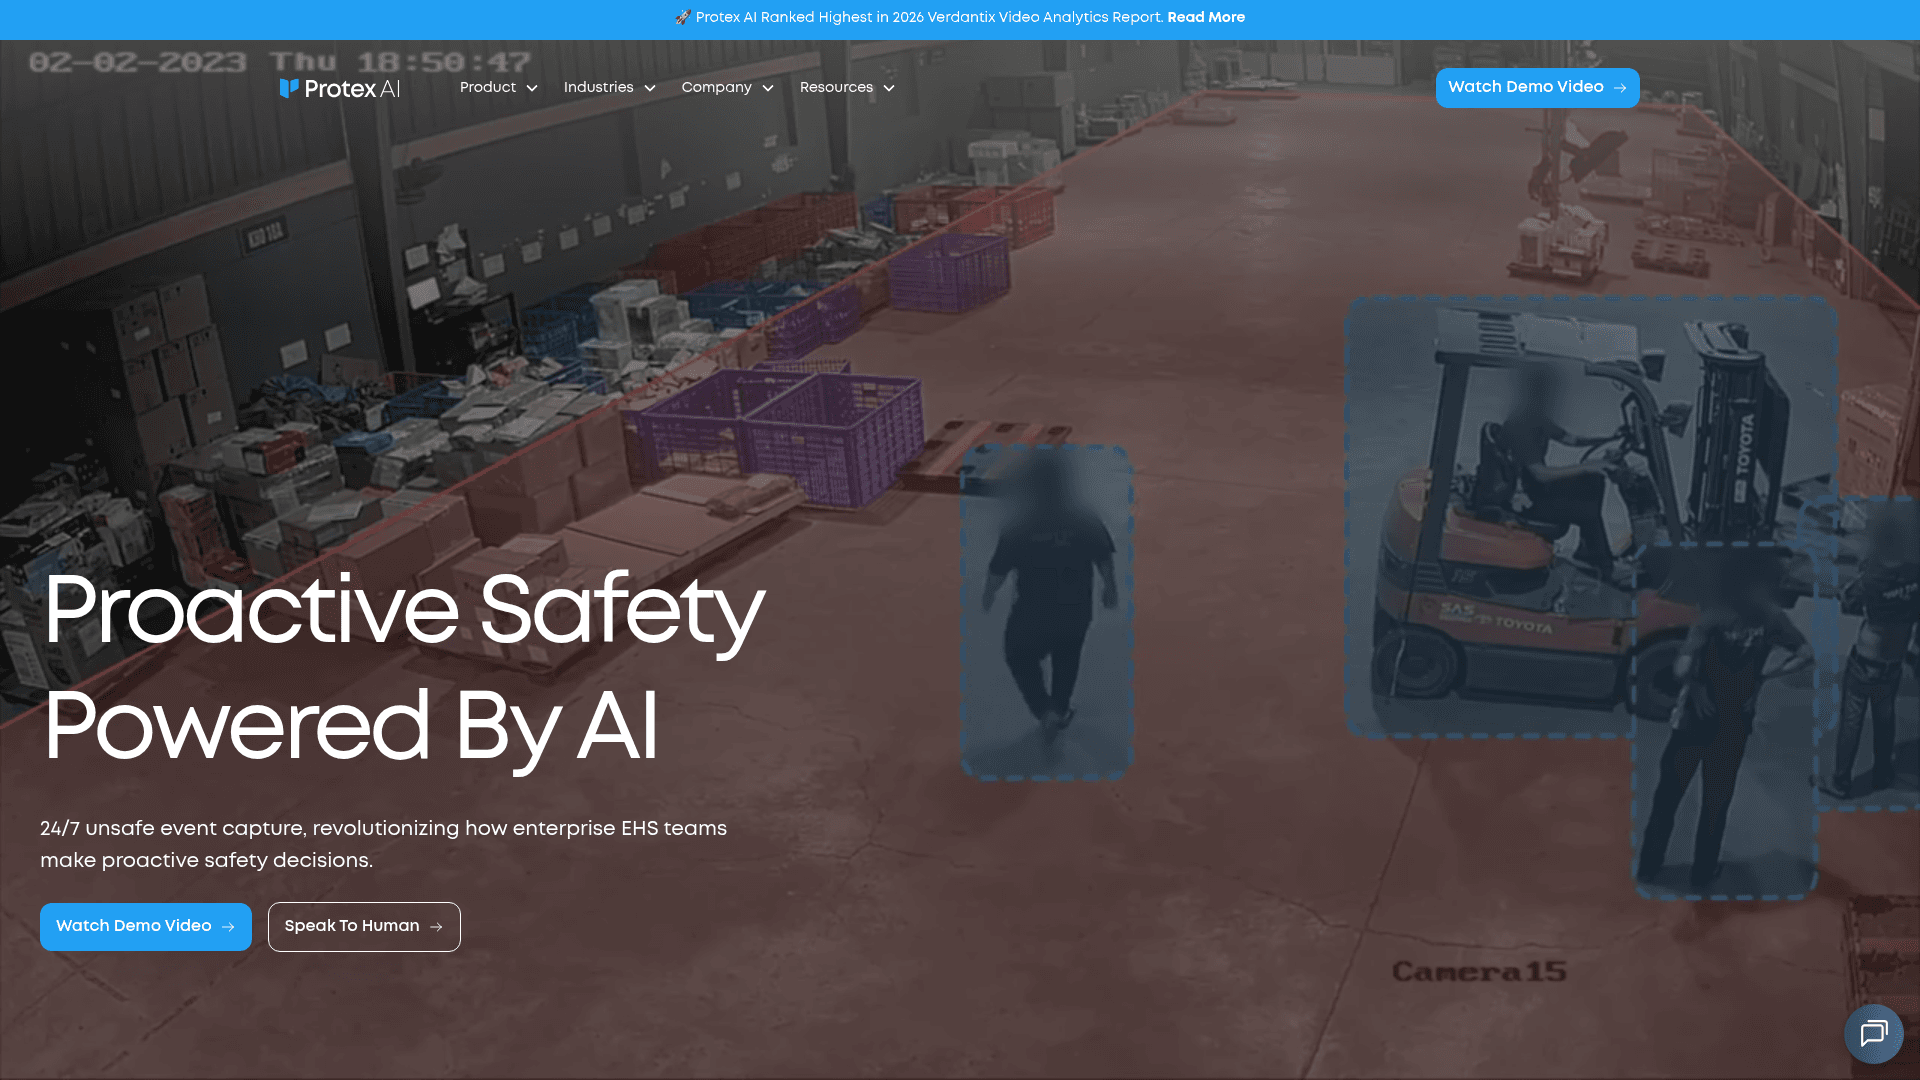Open the Industries menu item
1920x1080 pixels.
click(598, 87)
